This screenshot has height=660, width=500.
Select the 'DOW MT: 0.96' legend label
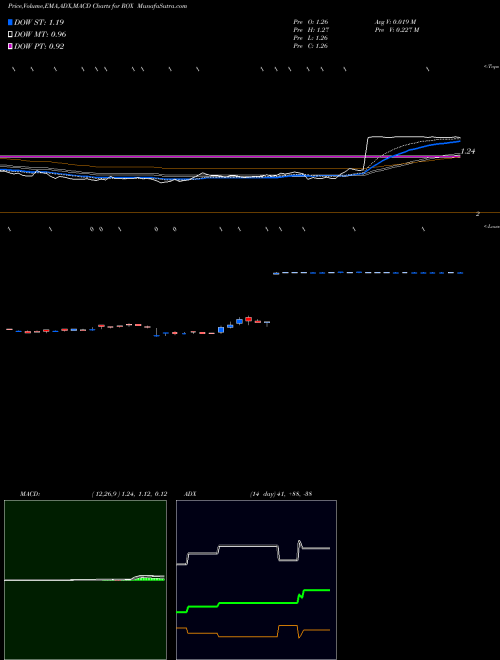click(40, 35)
